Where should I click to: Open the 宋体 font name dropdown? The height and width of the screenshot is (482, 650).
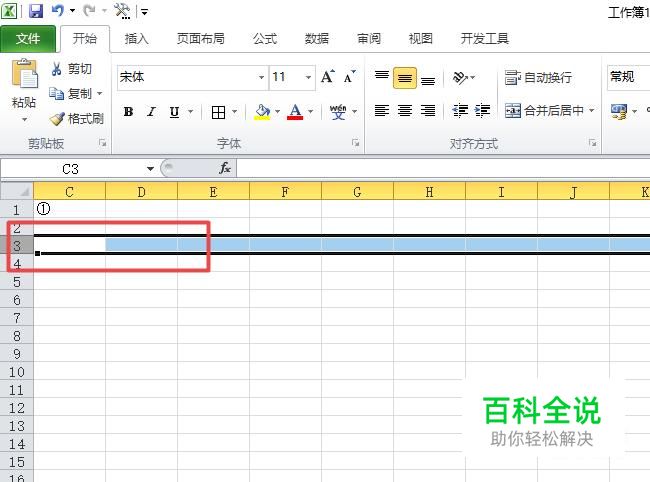tap(261, 78)
